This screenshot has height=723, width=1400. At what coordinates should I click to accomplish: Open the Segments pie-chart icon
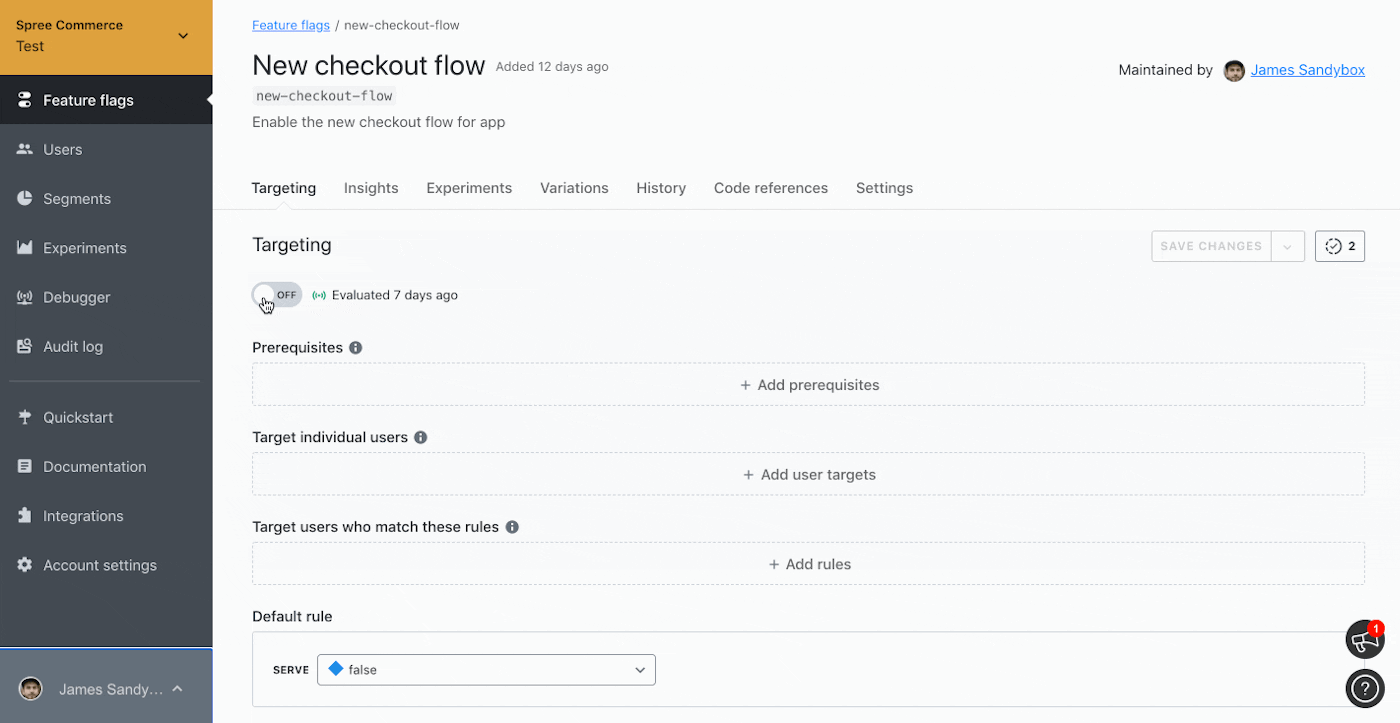point(25,199)
